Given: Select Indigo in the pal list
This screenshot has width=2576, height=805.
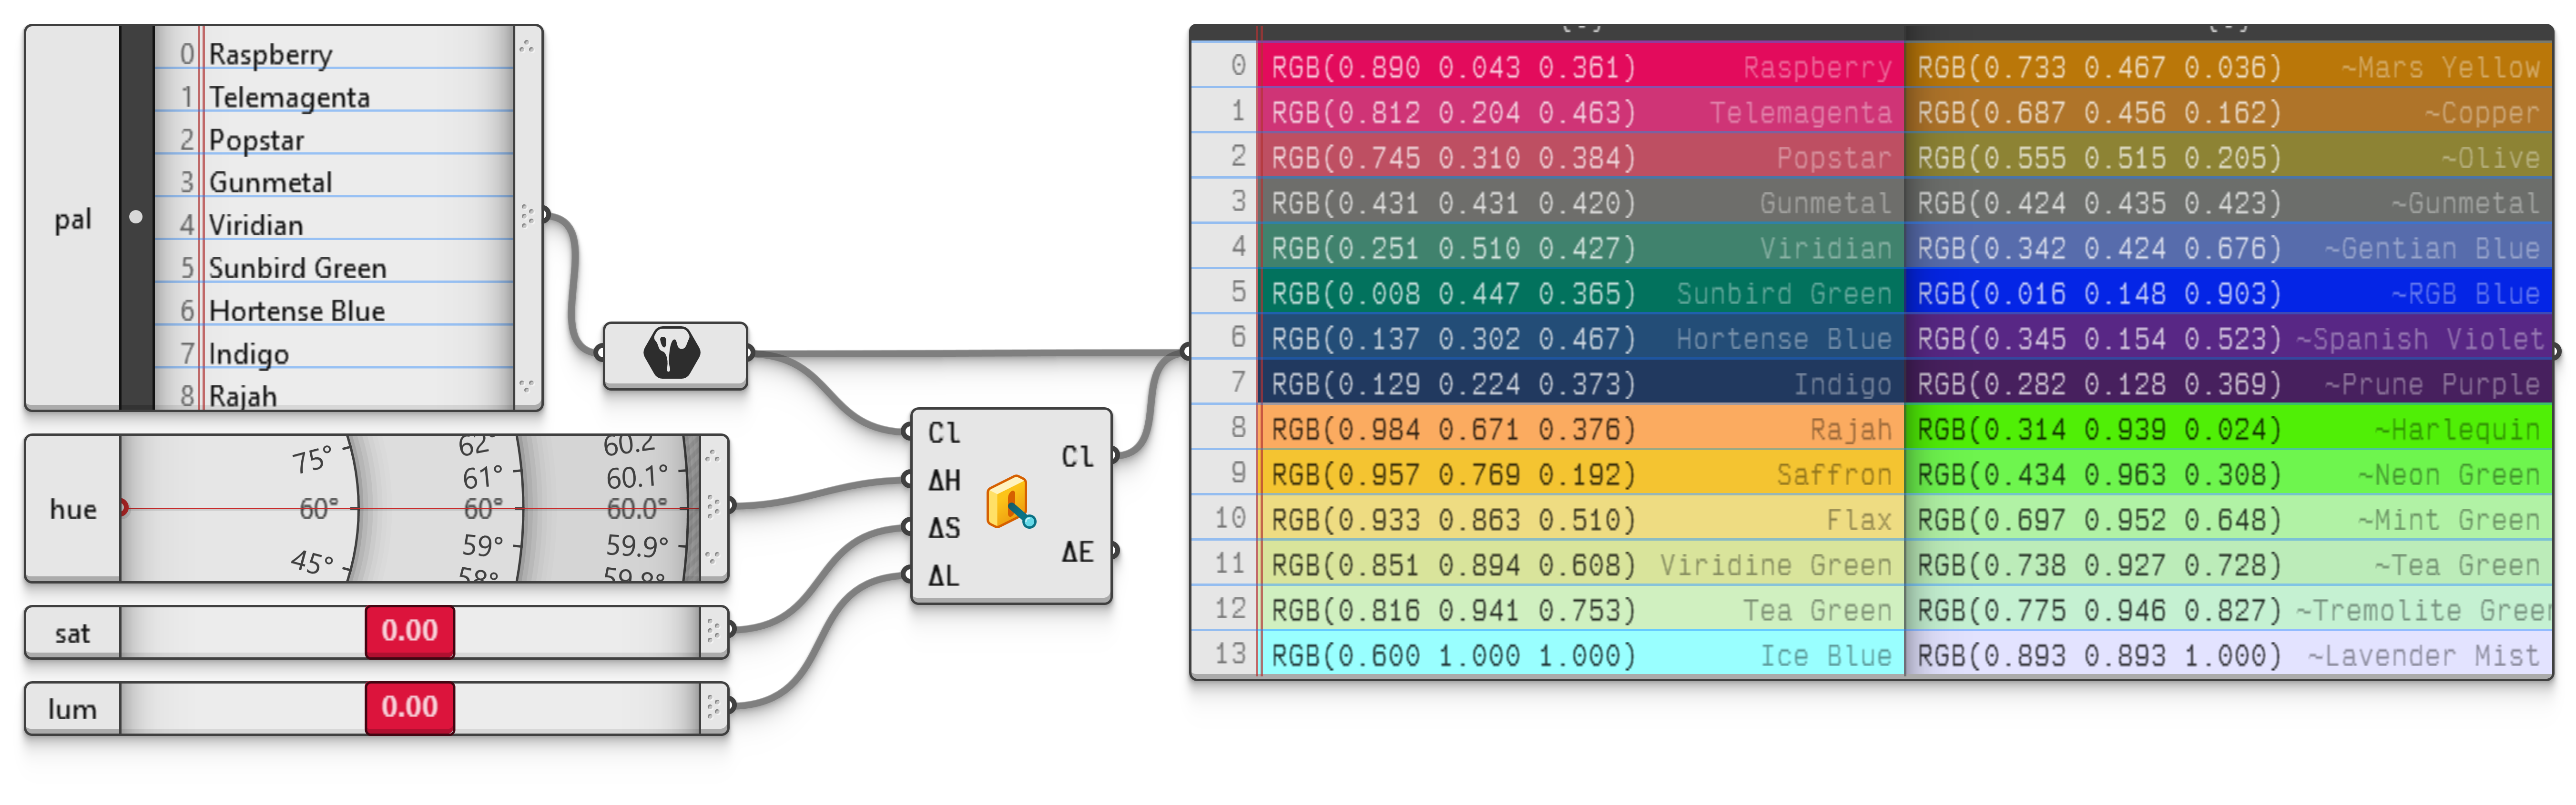Looking at the screenshot, I should point(334,354).
